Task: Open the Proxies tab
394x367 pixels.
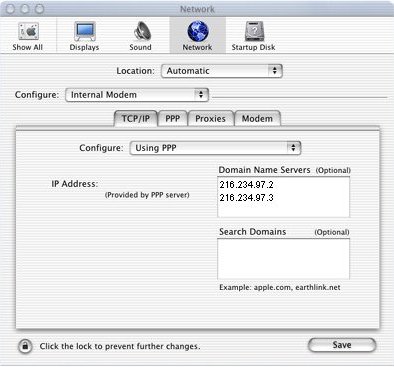Action: click(211, 119)
